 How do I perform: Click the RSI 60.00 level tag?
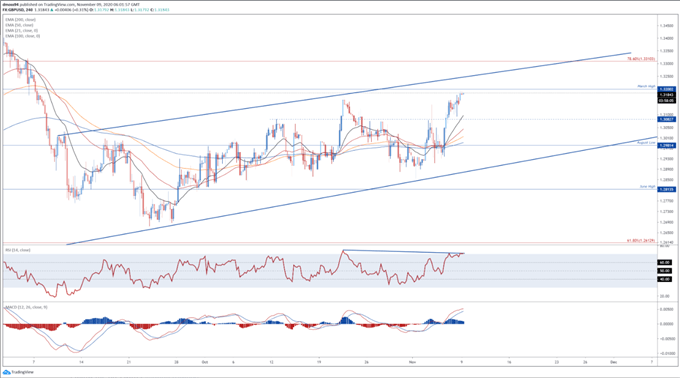pos(665,262)
